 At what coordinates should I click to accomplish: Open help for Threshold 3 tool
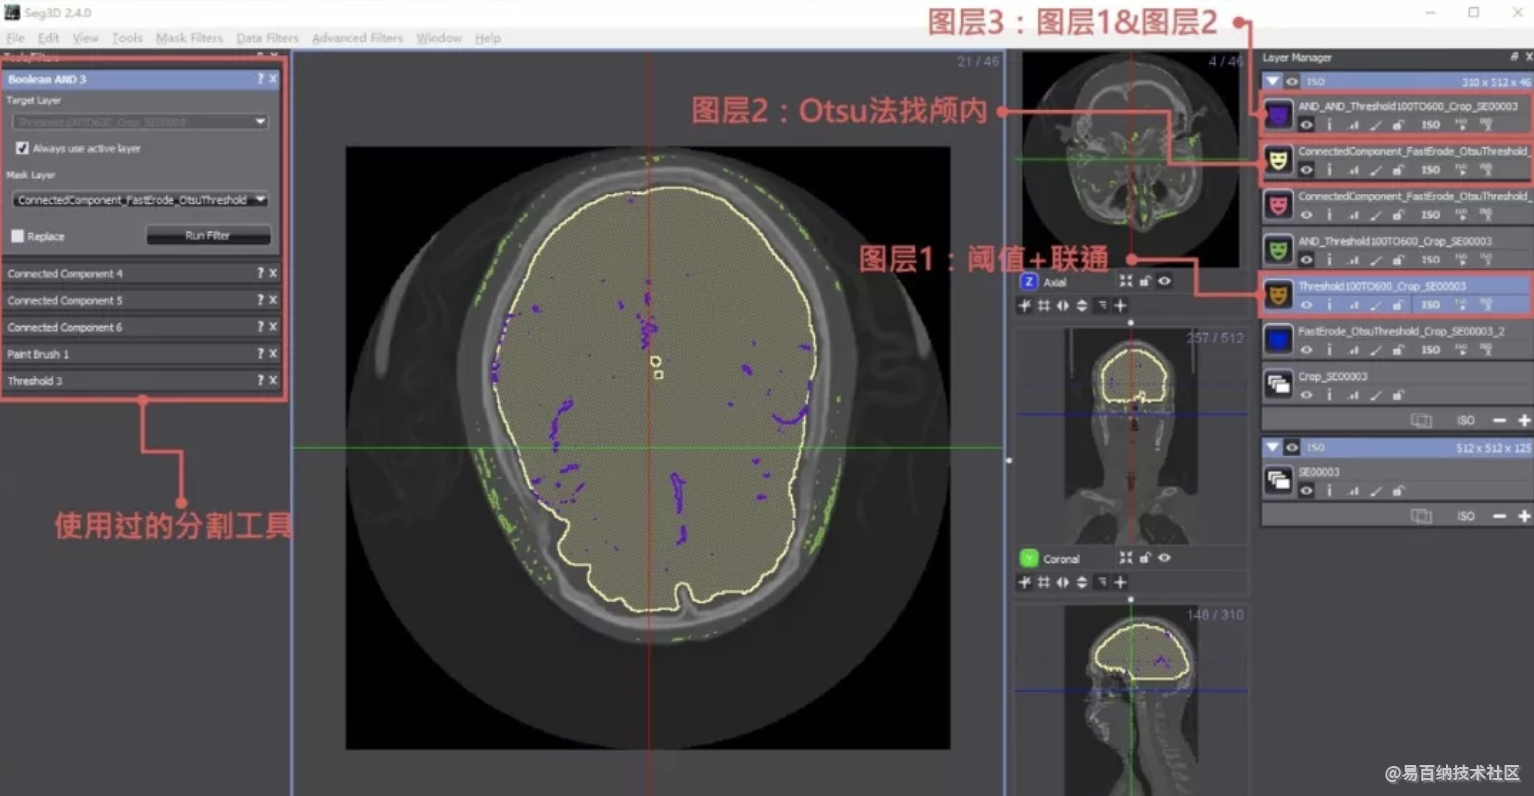pyautogui.click(x=260, y=381)
